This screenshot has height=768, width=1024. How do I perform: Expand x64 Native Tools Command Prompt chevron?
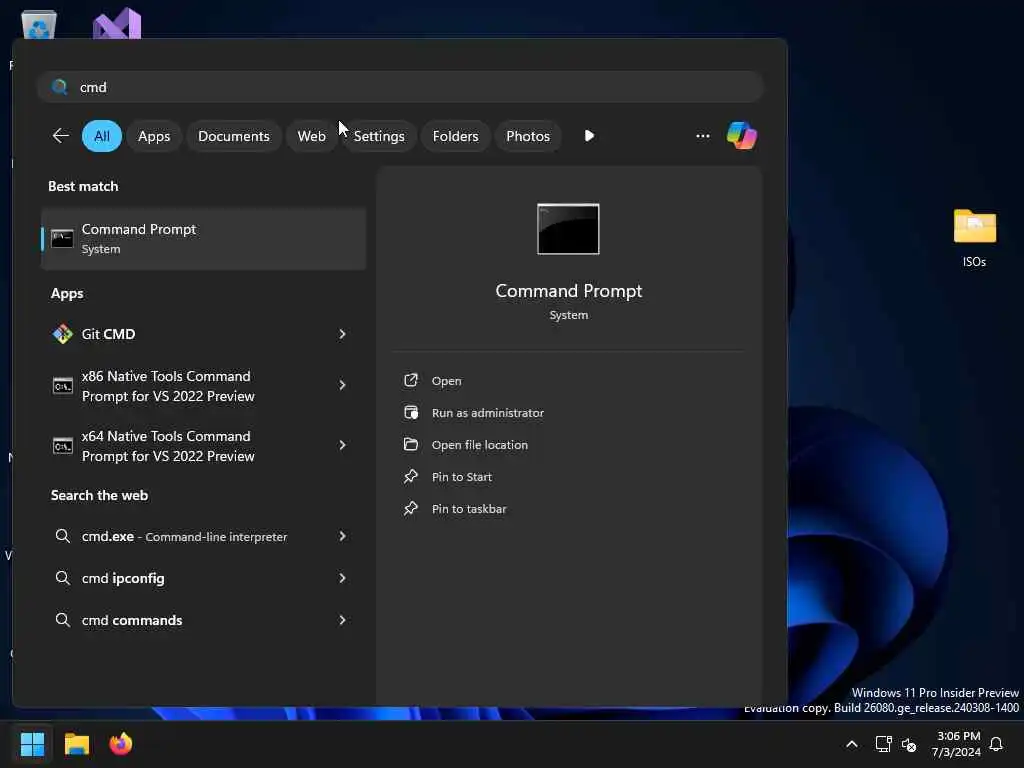pos(342,445)
